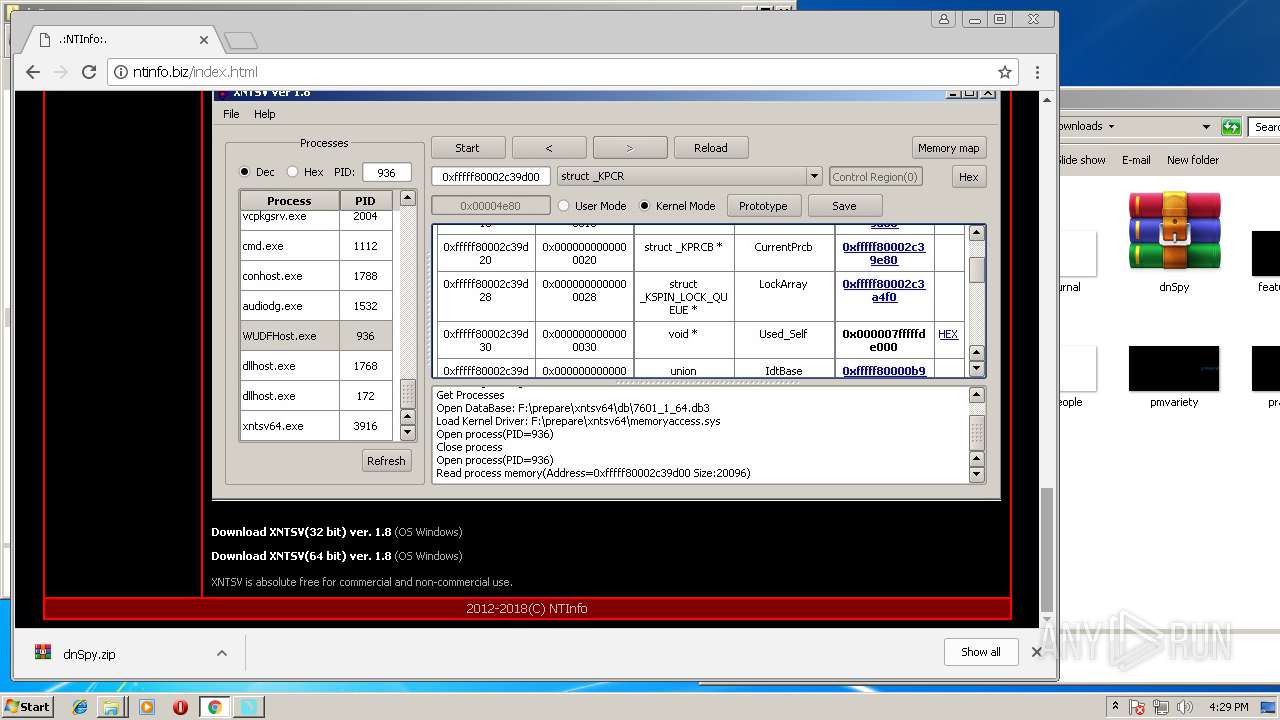Follow the CurrentPrcb pointer 0xfffff80002c39e80

click(883, 253)
